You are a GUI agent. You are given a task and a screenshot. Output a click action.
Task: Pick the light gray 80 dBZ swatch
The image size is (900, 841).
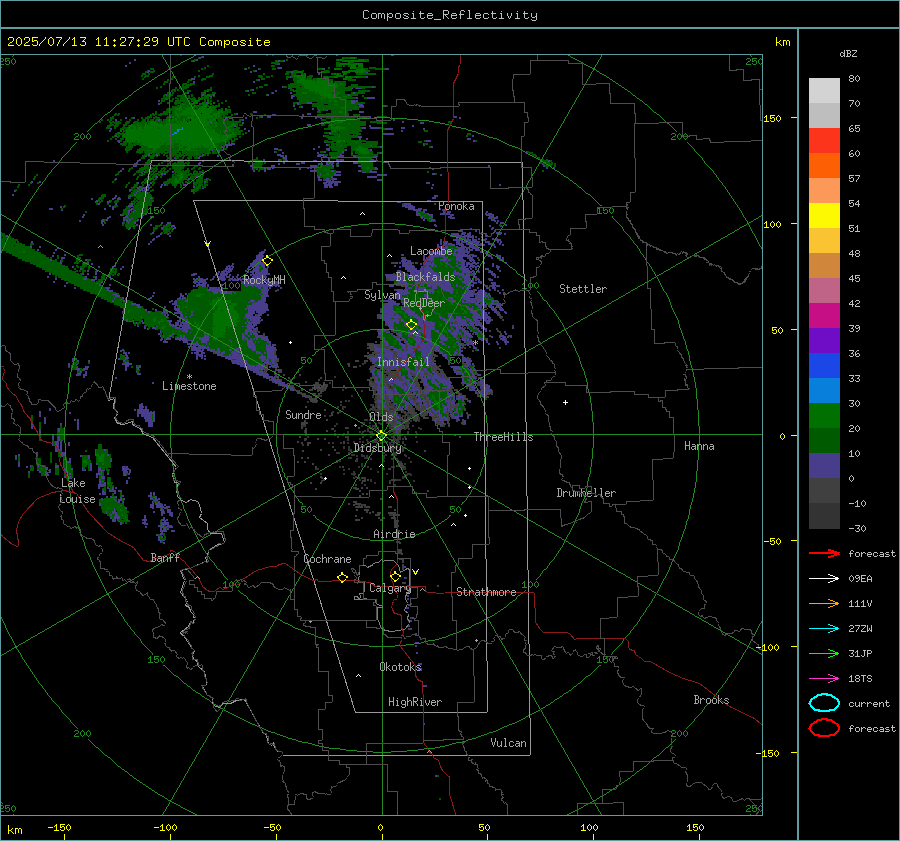point(824,90)
